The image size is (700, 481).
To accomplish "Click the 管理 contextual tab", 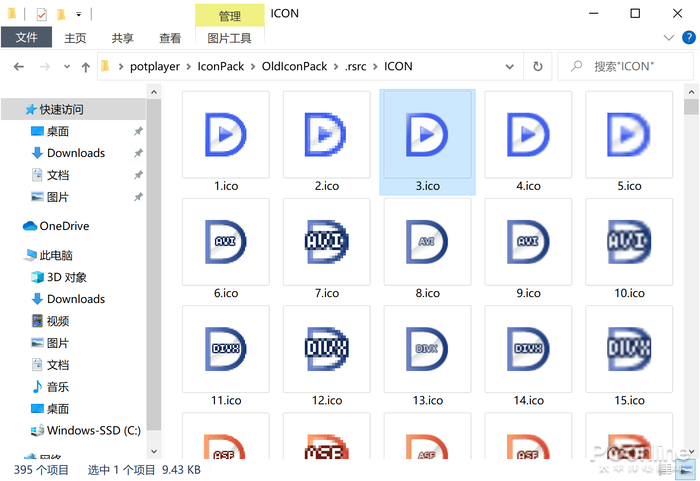I will (x=229, y=16).
